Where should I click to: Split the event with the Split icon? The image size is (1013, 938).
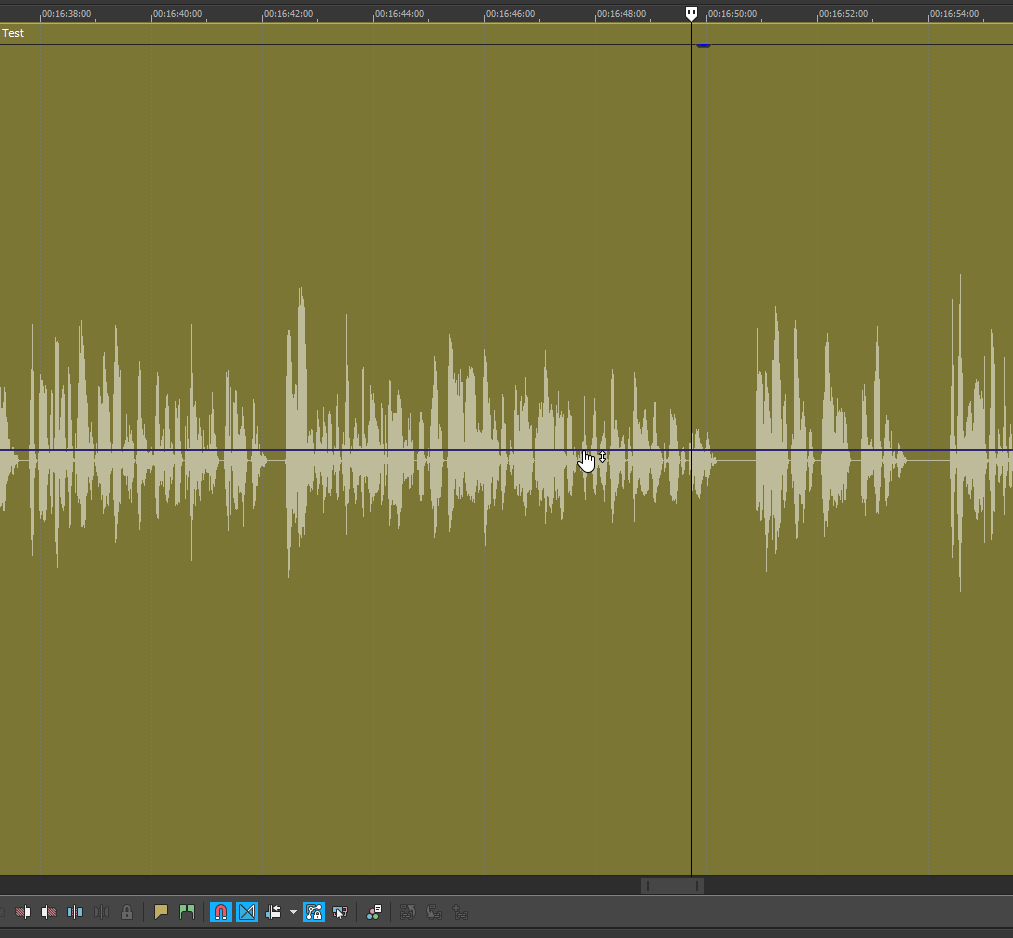tap(75, 912)
